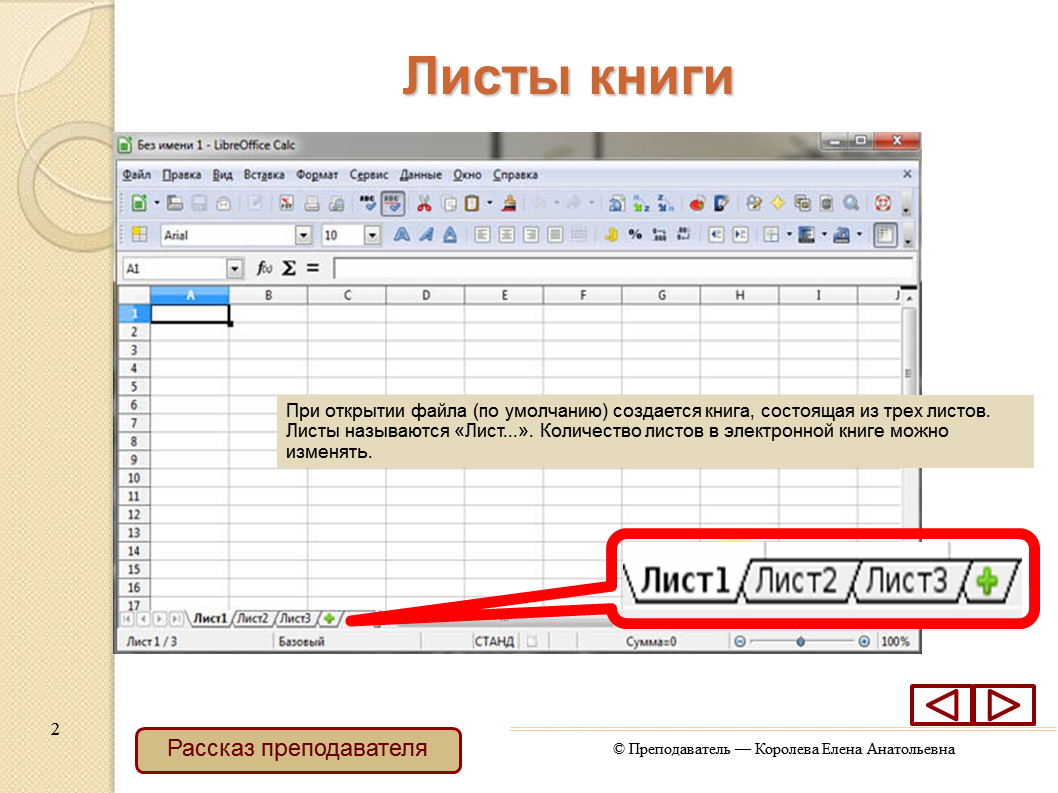Open dropdown arrow beside Paste icon

[489, 203]
